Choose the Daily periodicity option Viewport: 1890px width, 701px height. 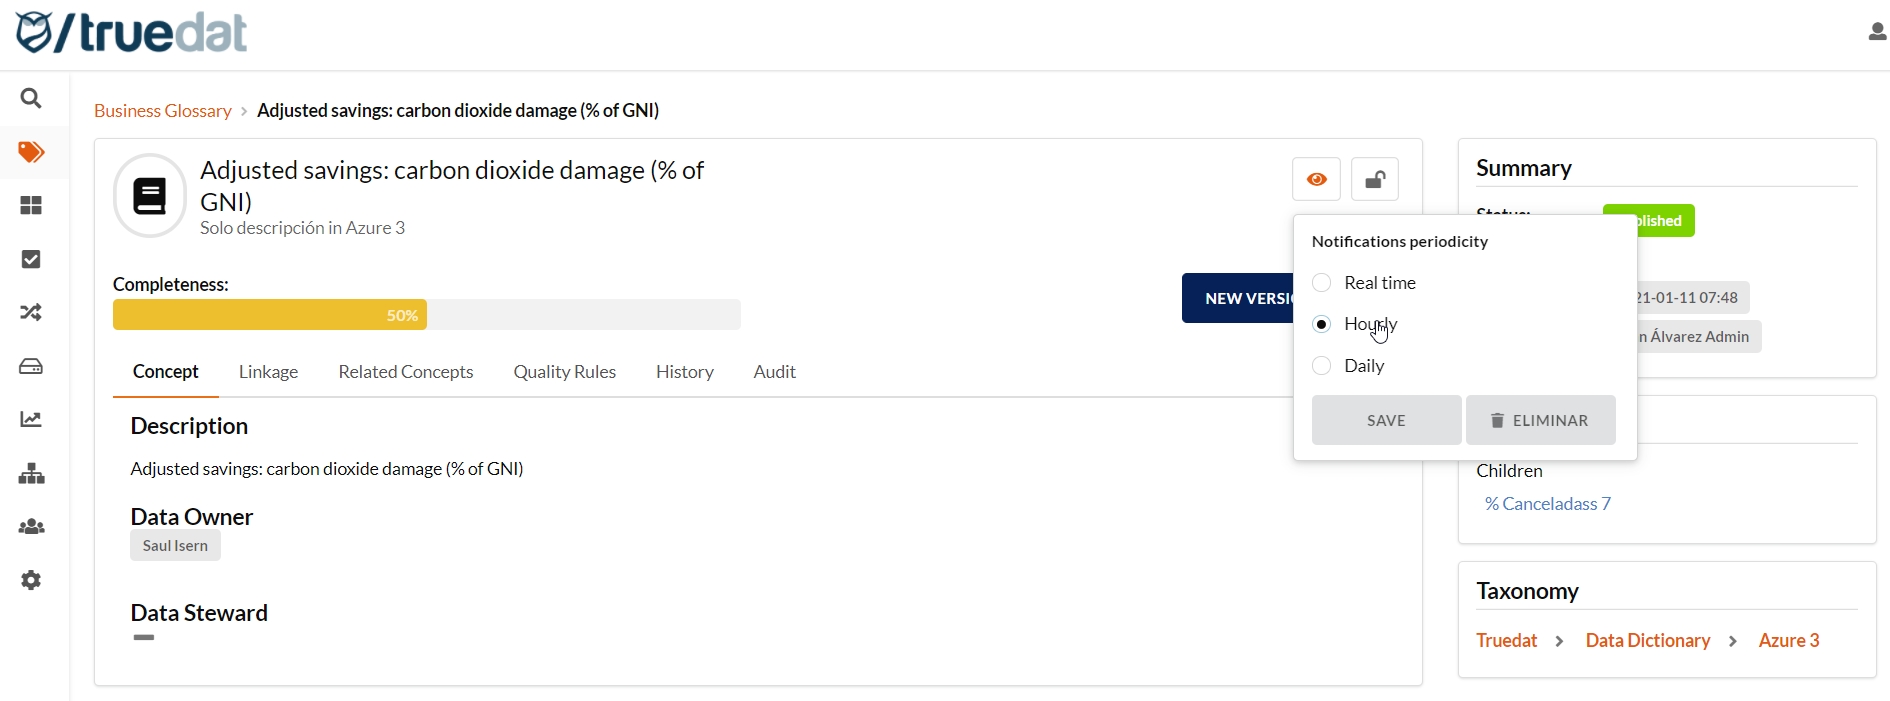(1322, 366)
